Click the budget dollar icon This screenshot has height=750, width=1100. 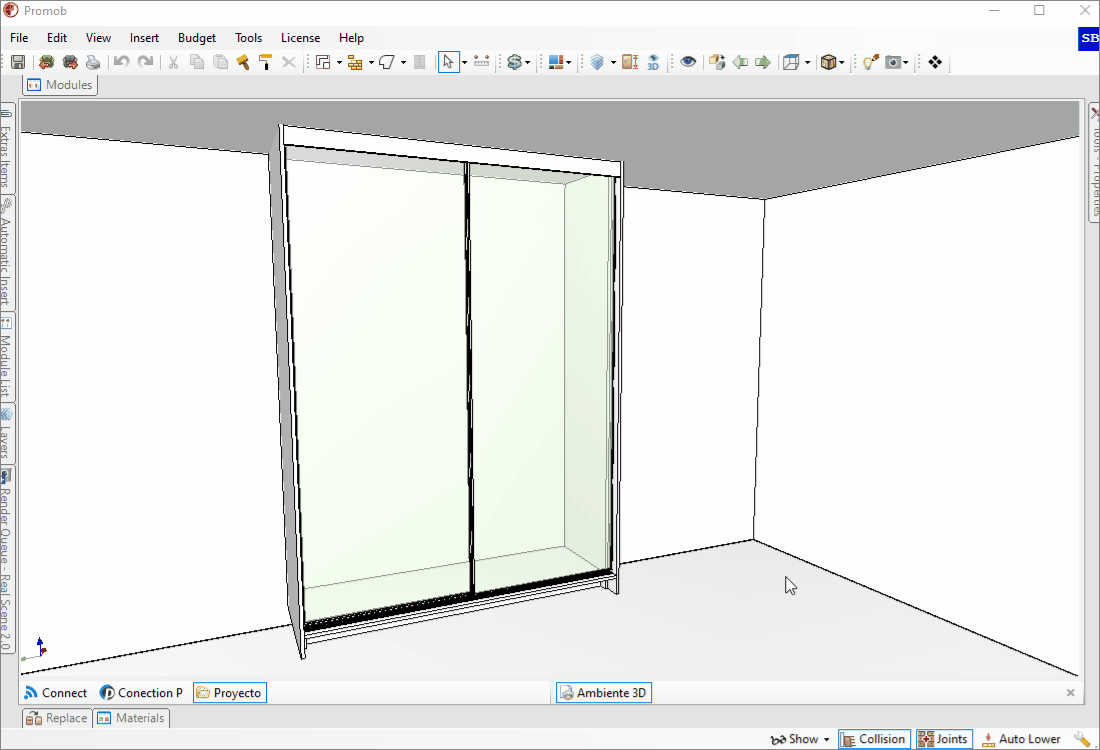point(515,62)
